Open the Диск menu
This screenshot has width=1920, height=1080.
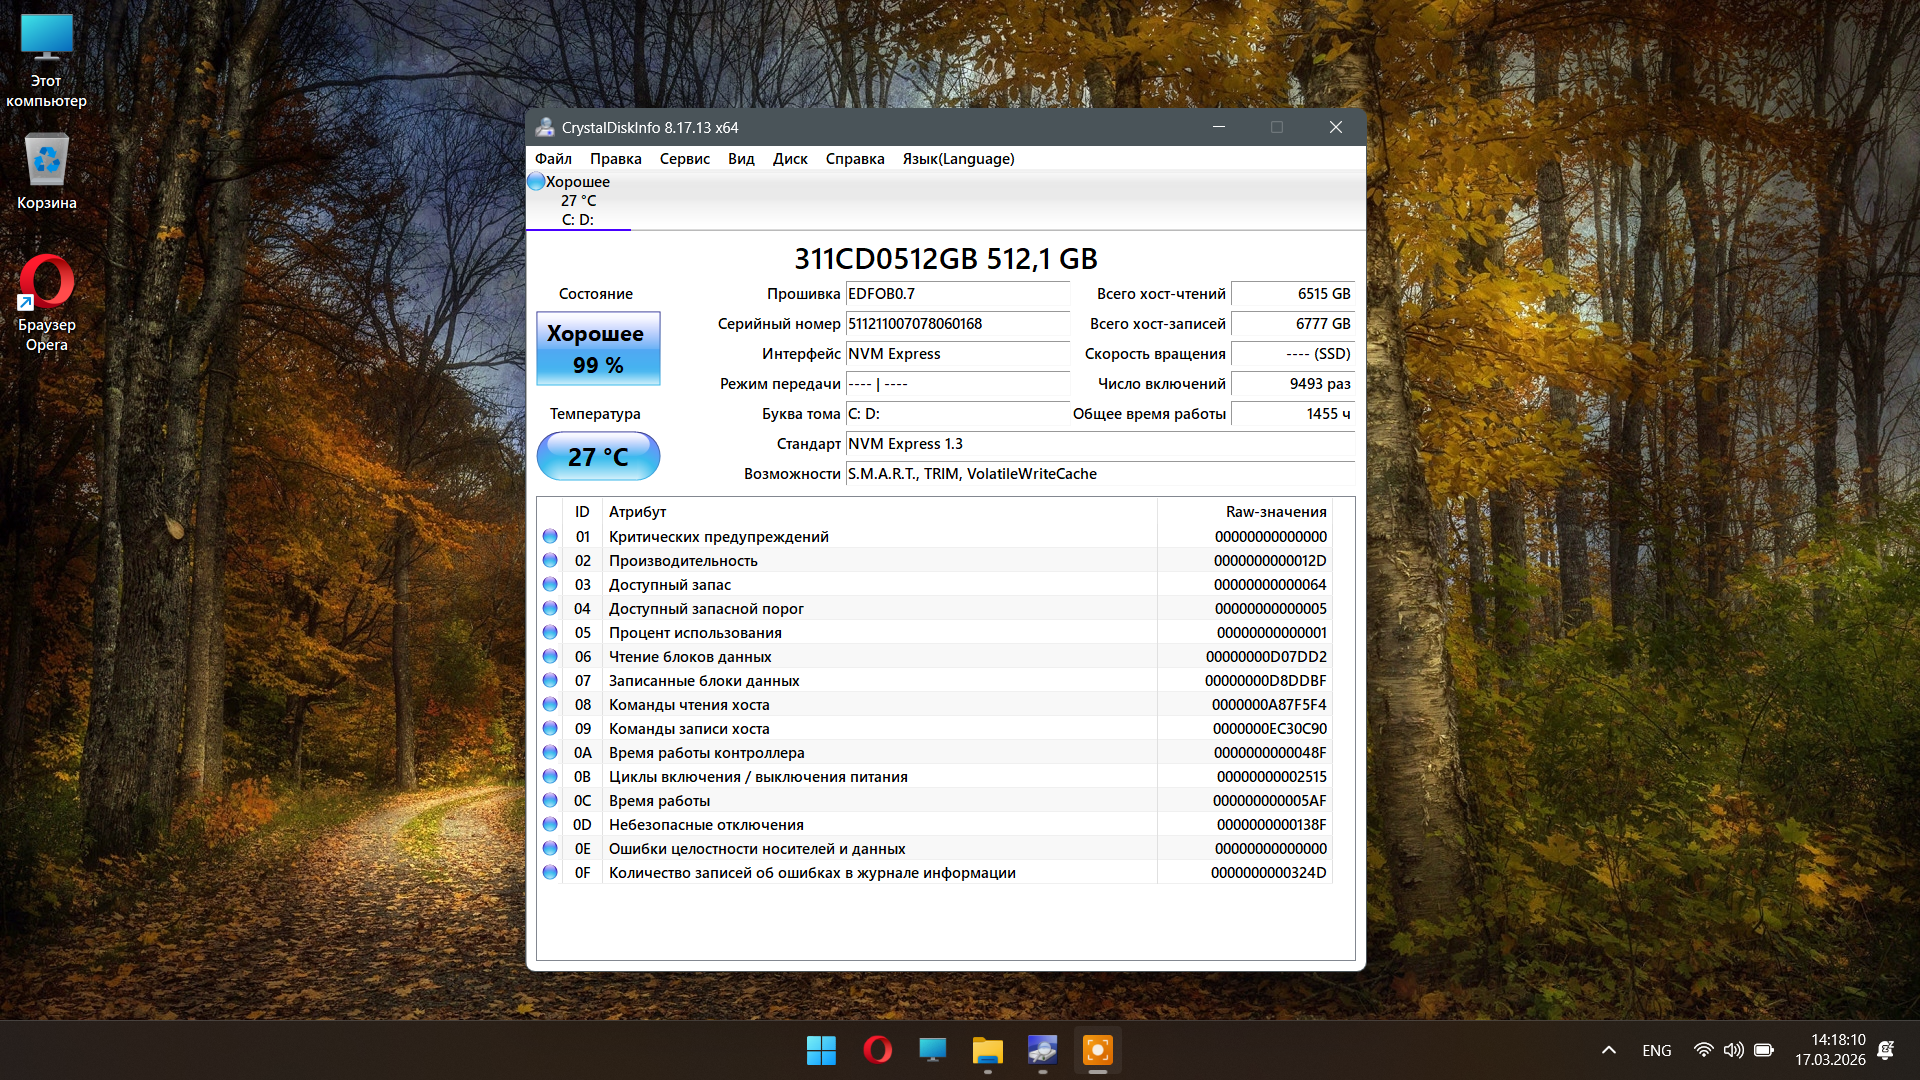pyautogui.click(x=789, y=159)
